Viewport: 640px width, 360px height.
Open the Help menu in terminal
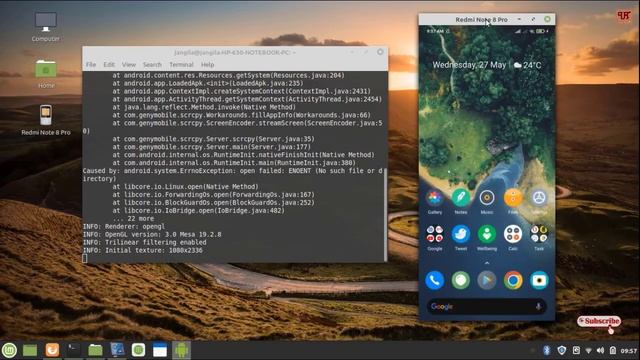207,64
